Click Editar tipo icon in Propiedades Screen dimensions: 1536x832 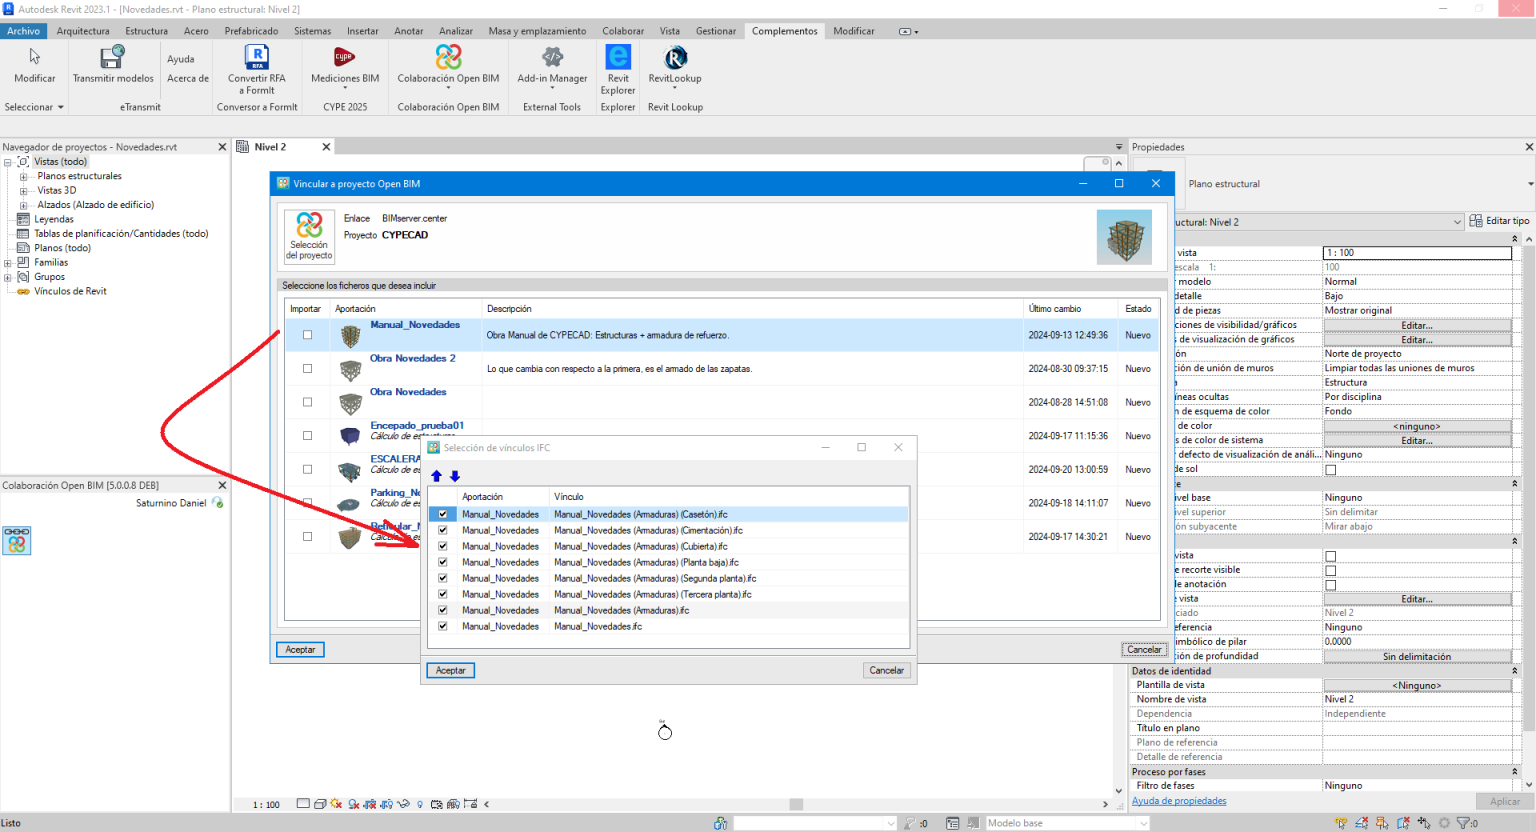(1476, 221)
